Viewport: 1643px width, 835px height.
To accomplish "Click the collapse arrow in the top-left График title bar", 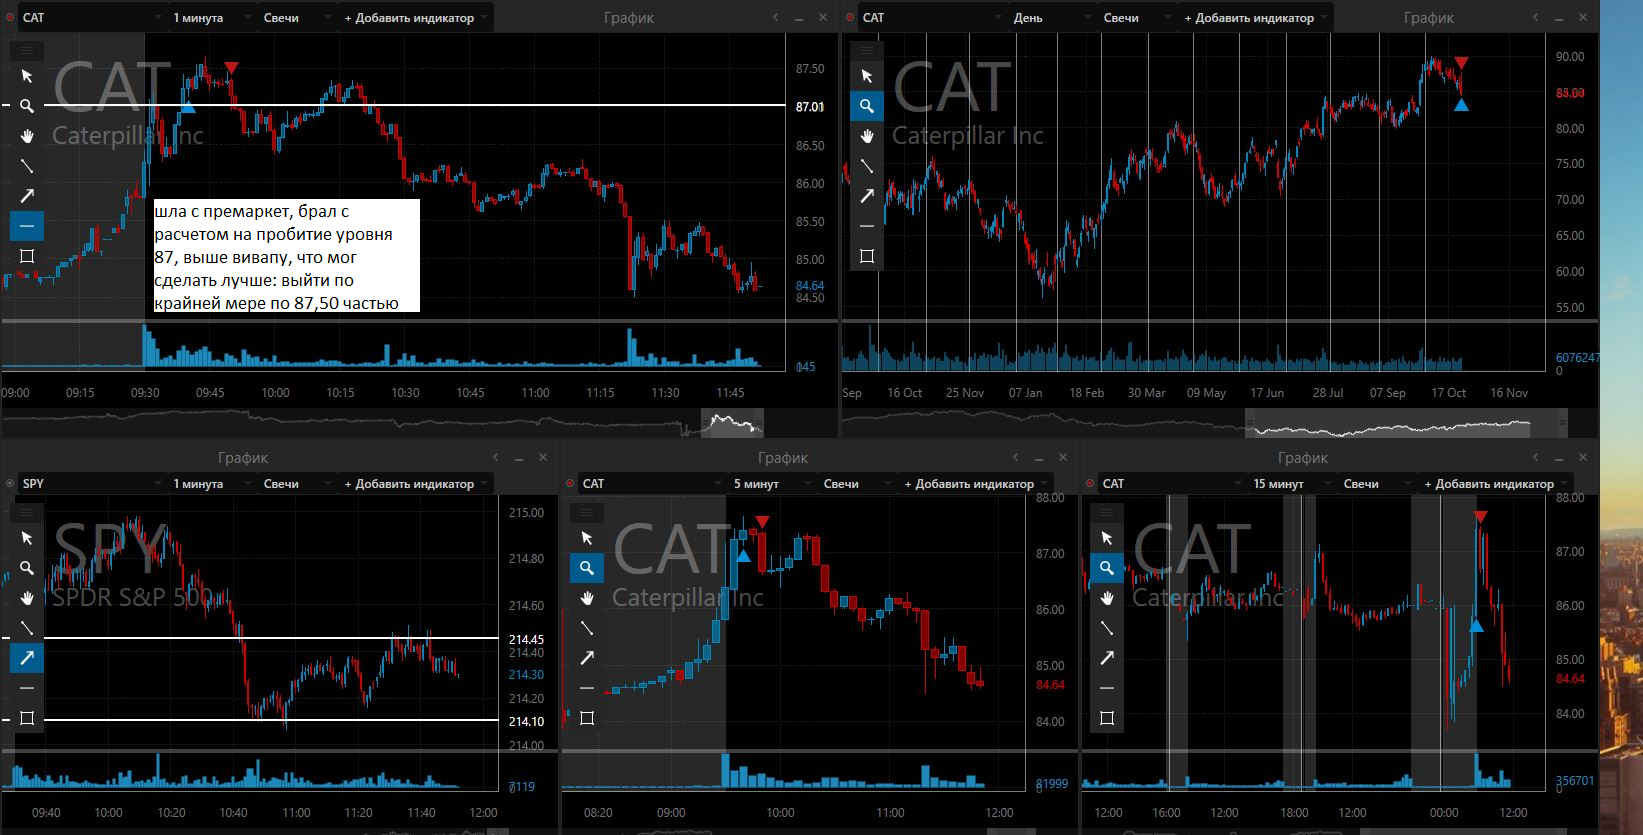I will [x=775, y=18].
